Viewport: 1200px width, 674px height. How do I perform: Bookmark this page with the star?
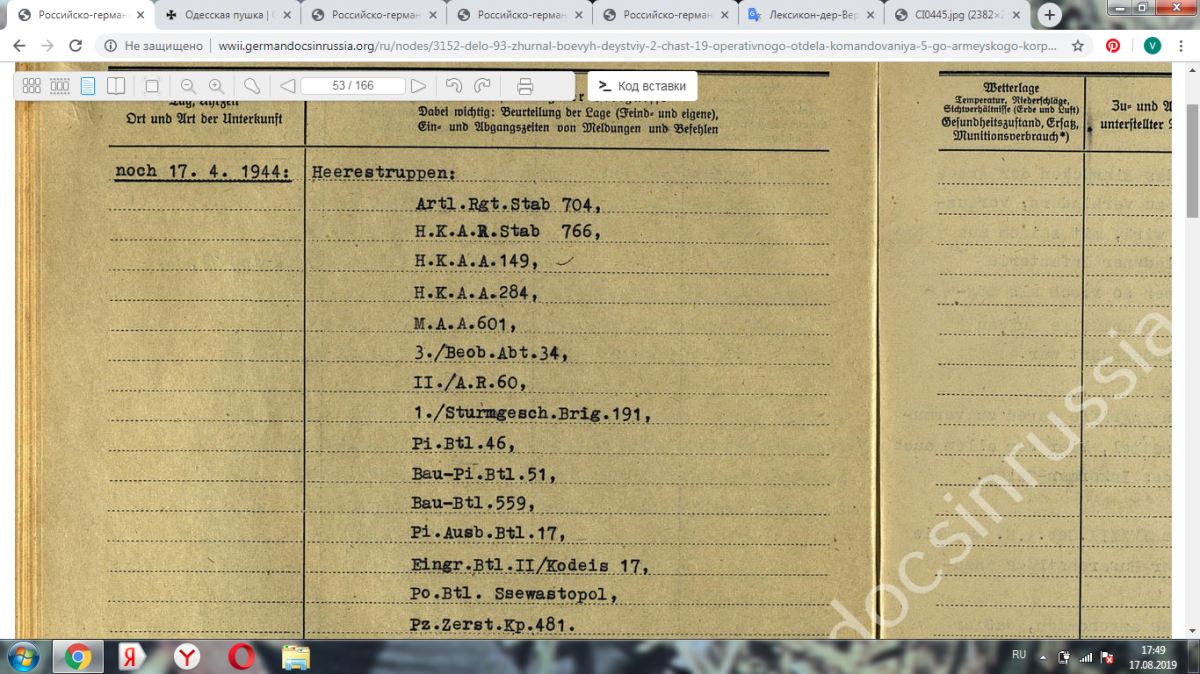coord(1077,46)
